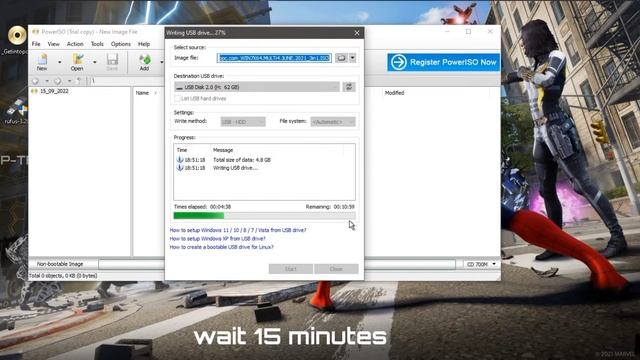Open the View menu

click(x=53, y=44)
